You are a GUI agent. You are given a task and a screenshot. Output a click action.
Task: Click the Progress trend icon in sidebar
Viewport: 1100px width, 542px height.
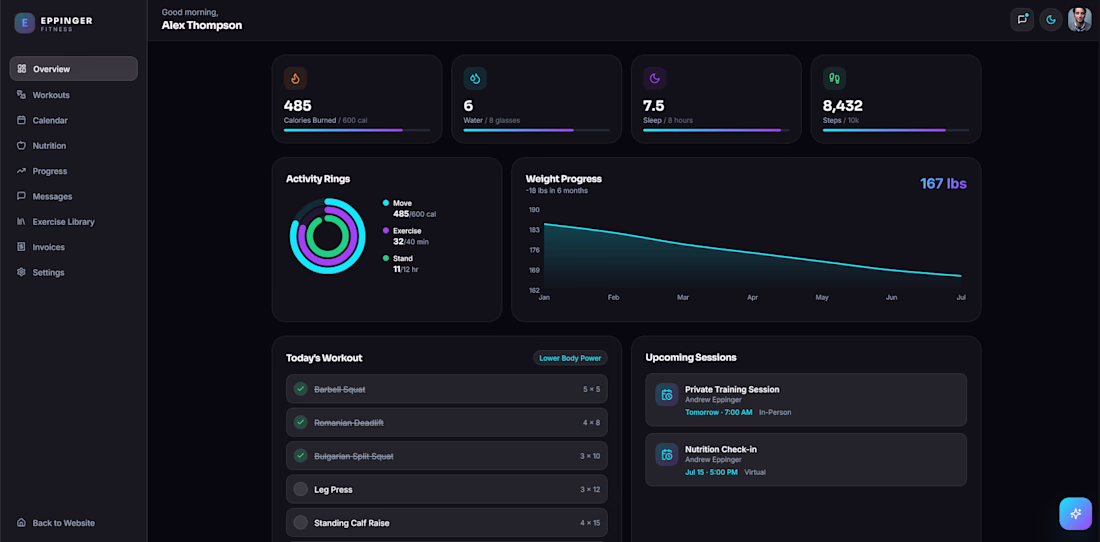tap(22, 170)
